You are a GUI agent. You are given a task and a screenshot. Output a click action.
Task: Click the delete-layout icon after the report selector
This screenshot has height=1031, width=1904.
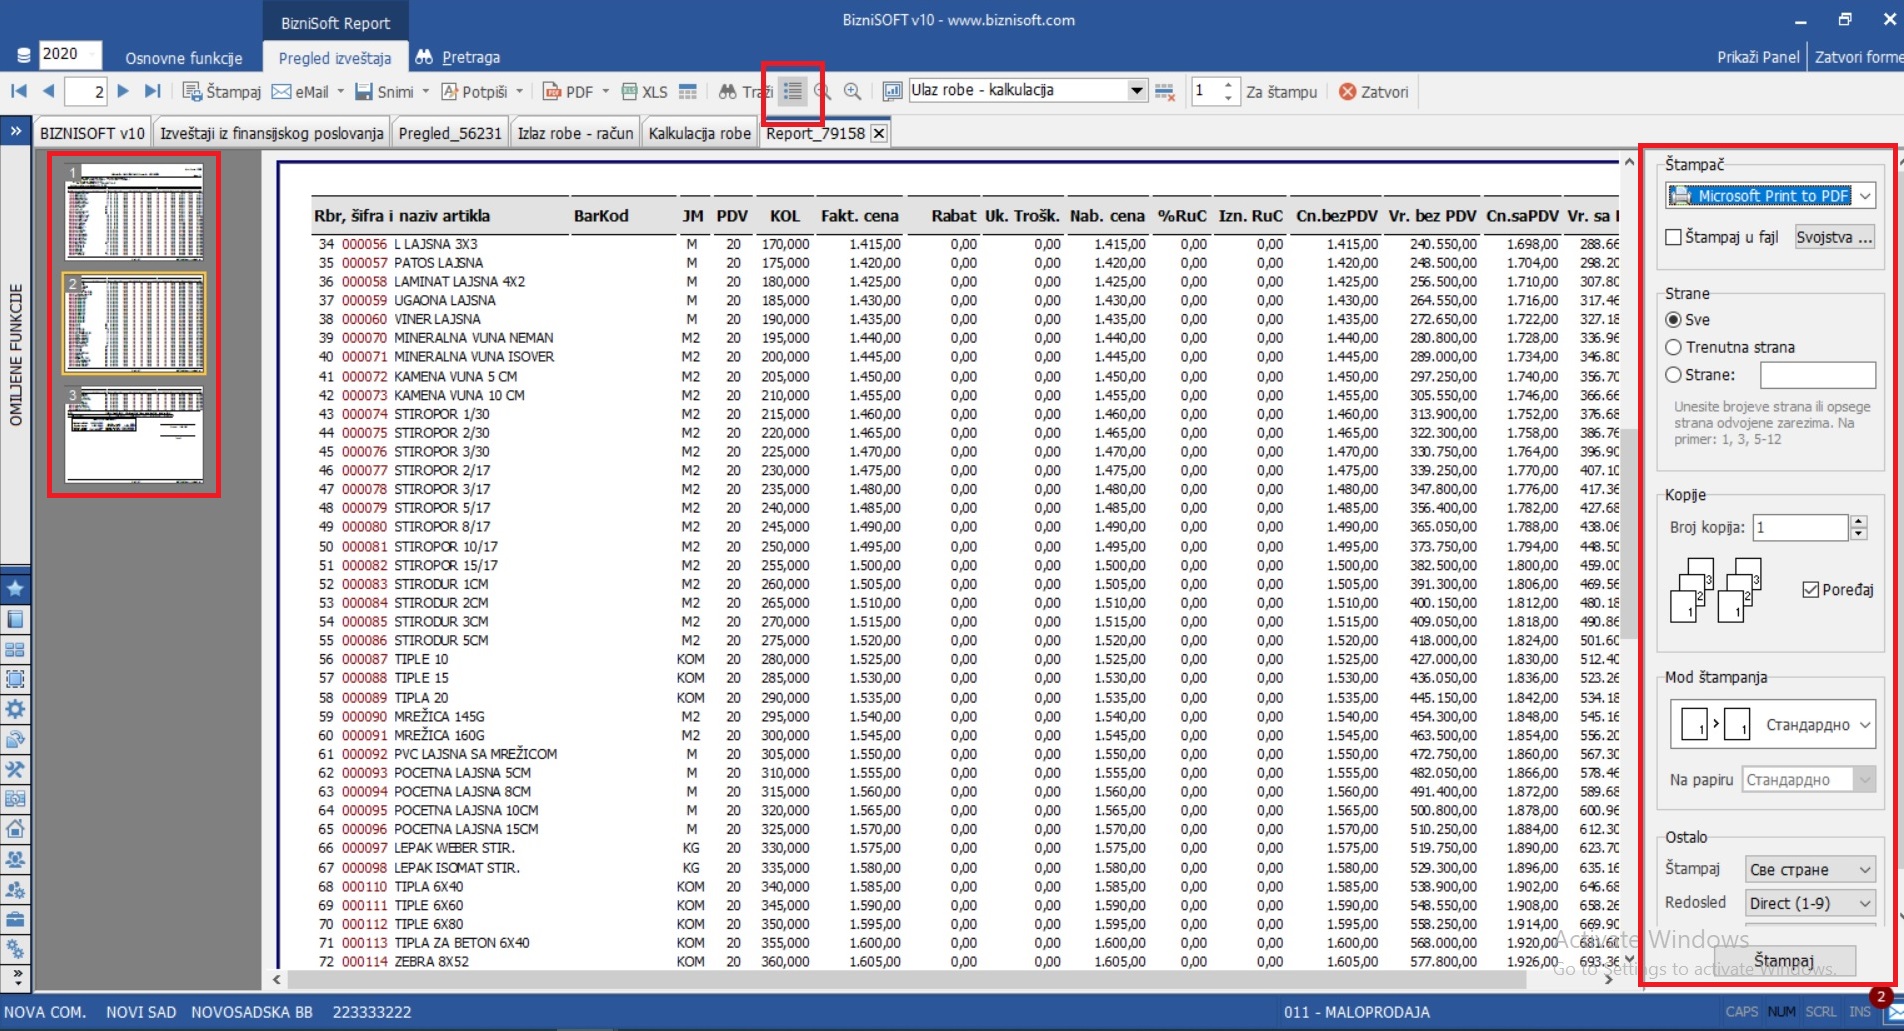(x=1164, y=91)
